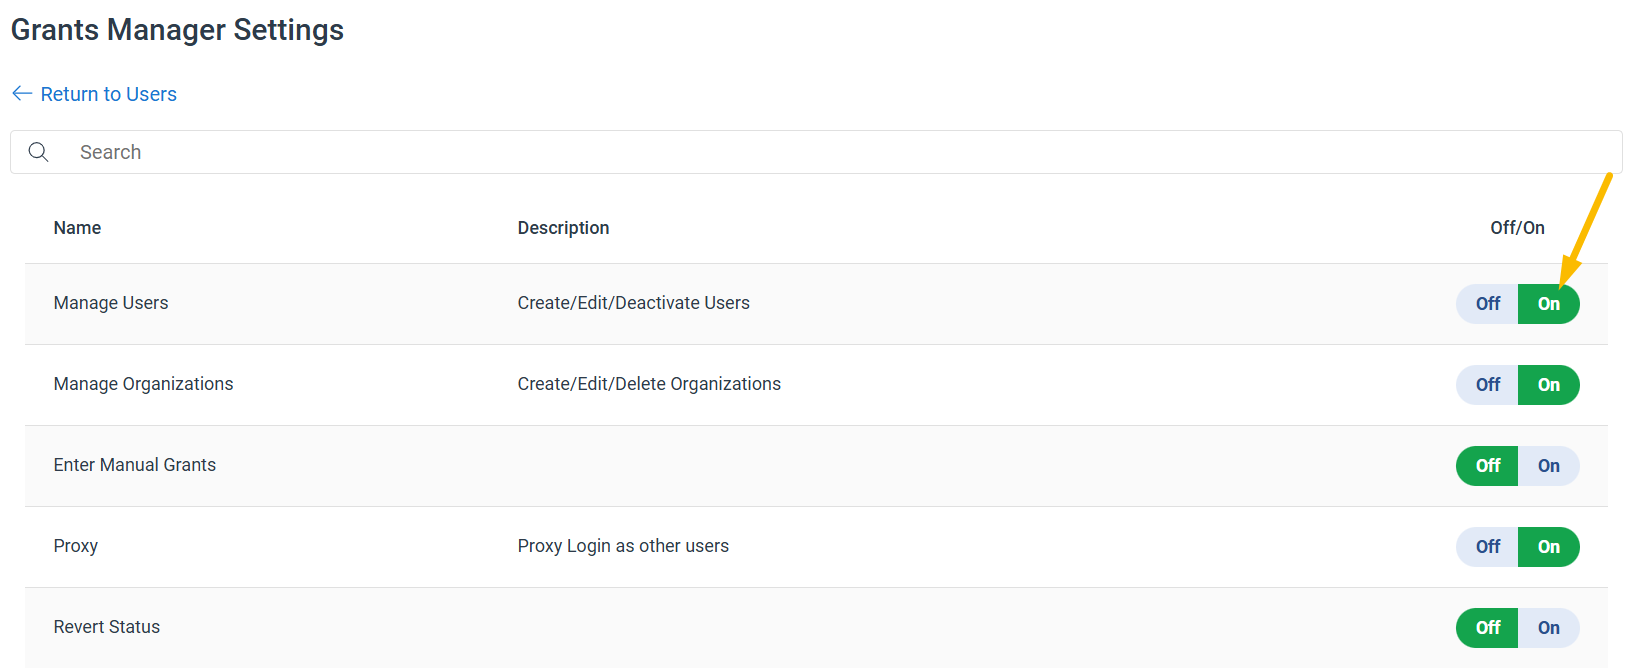1631x668 pixels.
Task: Switch Proxy toggle to Off
Action: click(1487, 547)
